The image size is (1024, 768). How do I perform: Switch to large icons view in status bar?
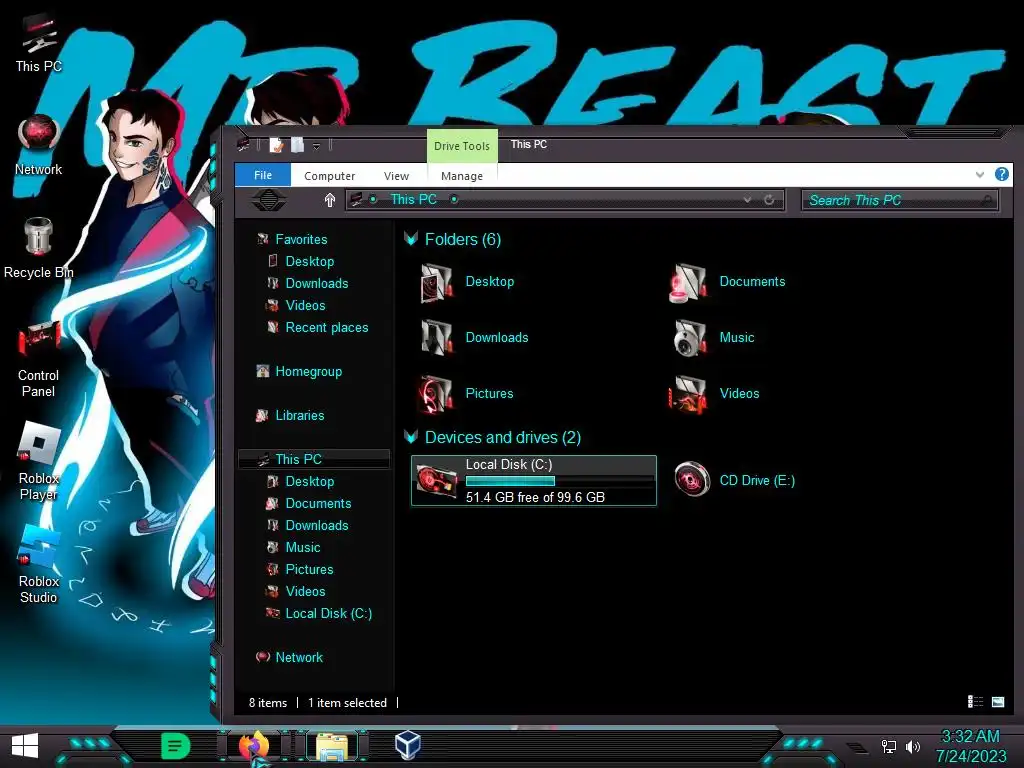click(998, 701)
